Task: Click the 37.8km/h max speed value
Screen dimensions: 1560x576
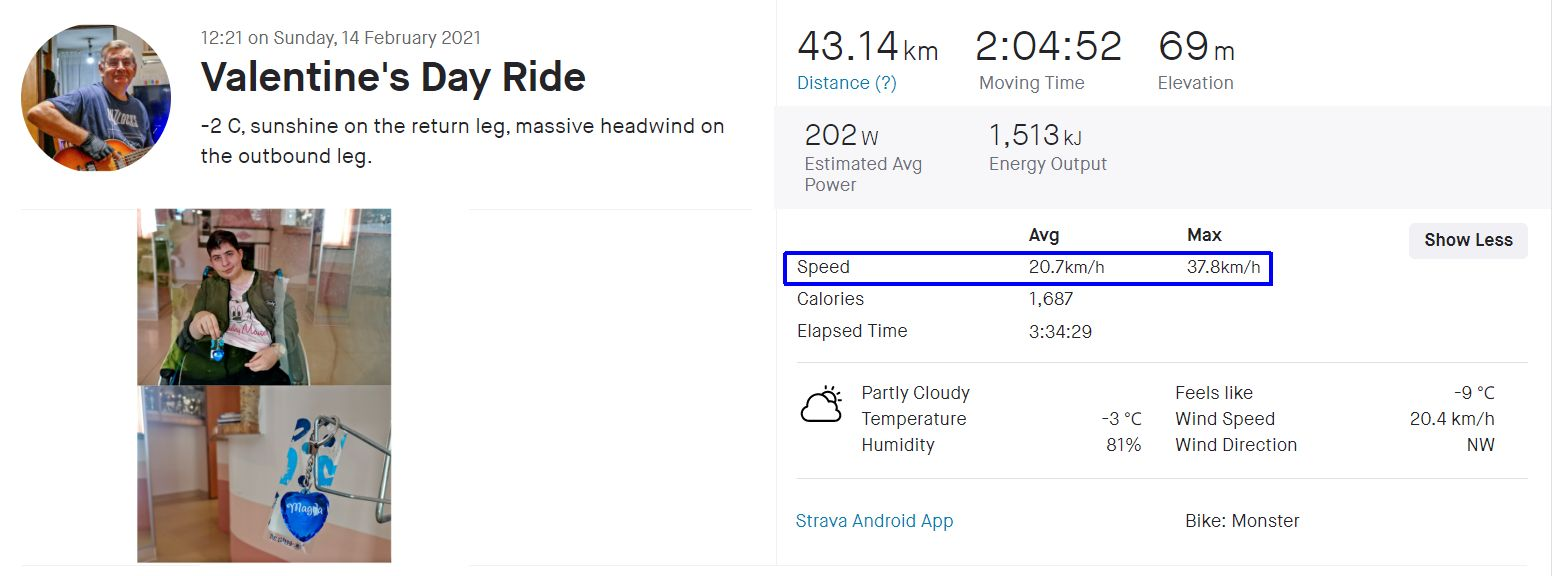Action: tap(1223, 267)
